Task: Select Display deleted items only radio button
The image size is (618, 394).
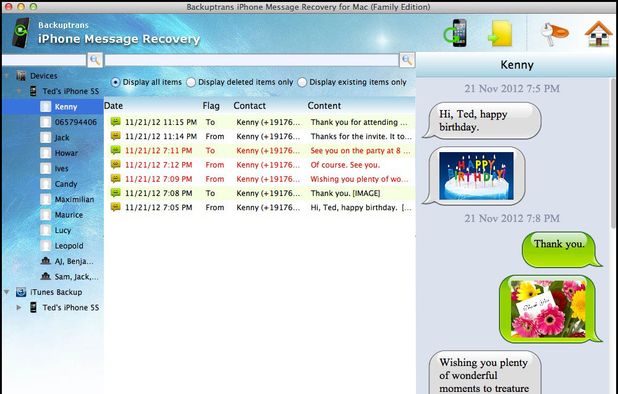Action: [191, 82]
